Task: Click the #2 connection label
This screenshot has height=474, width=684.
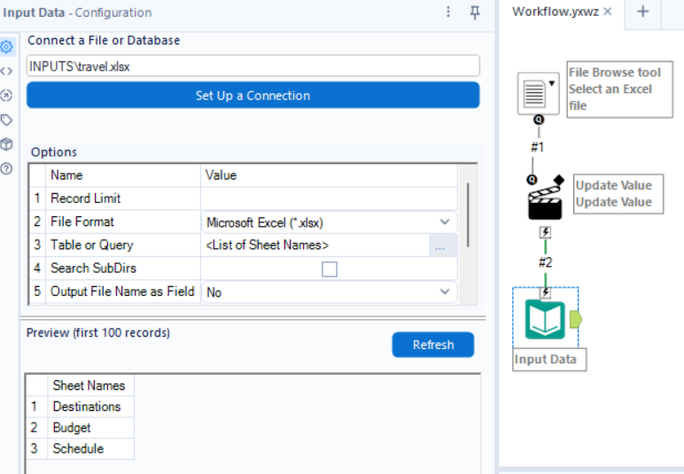Action: [x=545, y=262]
